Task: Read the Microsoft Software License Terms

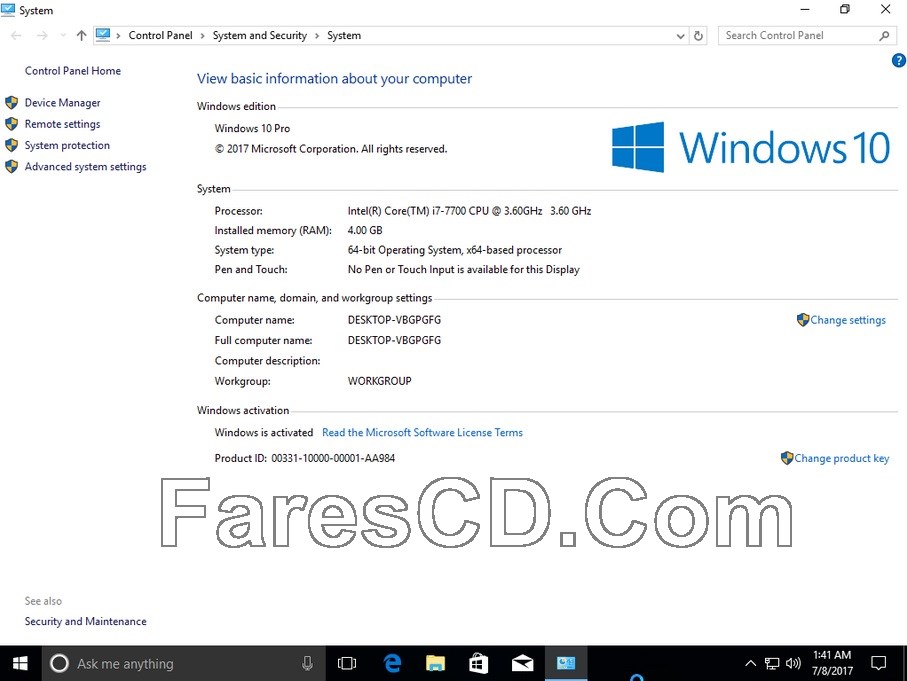Action: (422, 432)
